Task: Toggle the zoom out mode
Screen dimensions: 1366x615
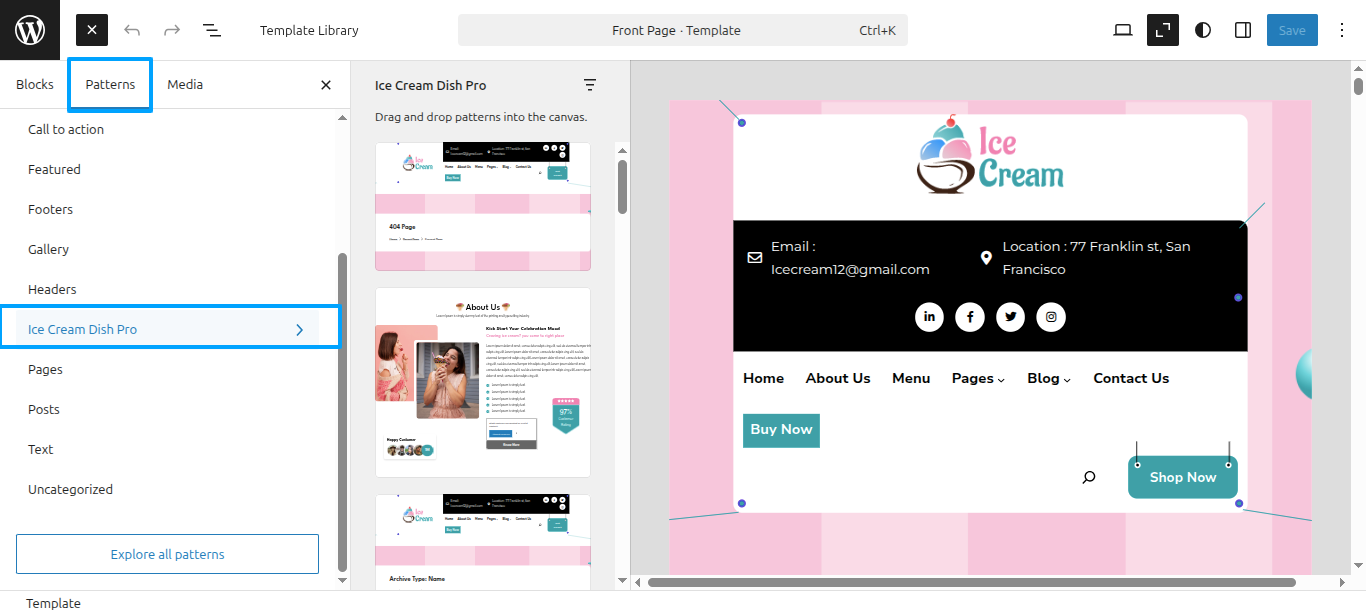Action: click(1163, 30)
